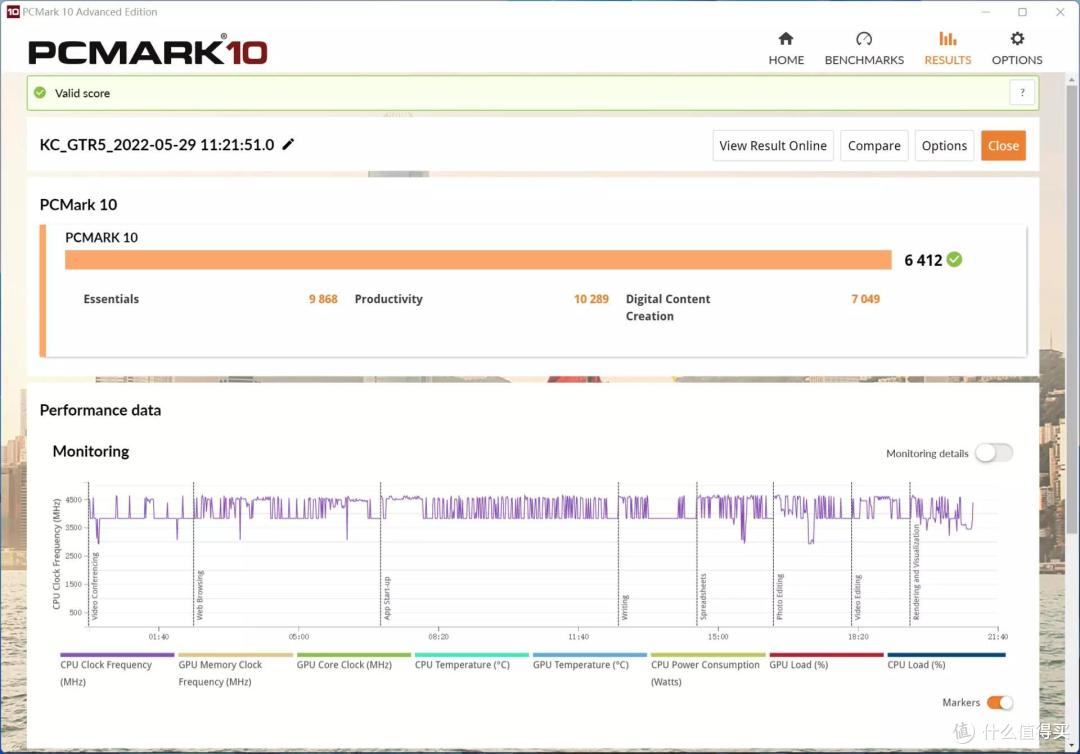
Task: Minimize the PCMark 10 window
Action: click(986, 12)
